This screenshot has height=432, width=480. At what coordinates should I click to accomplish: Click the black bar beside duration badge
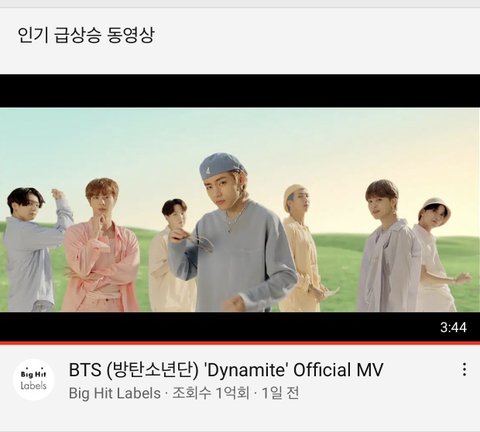click(217, 327)
